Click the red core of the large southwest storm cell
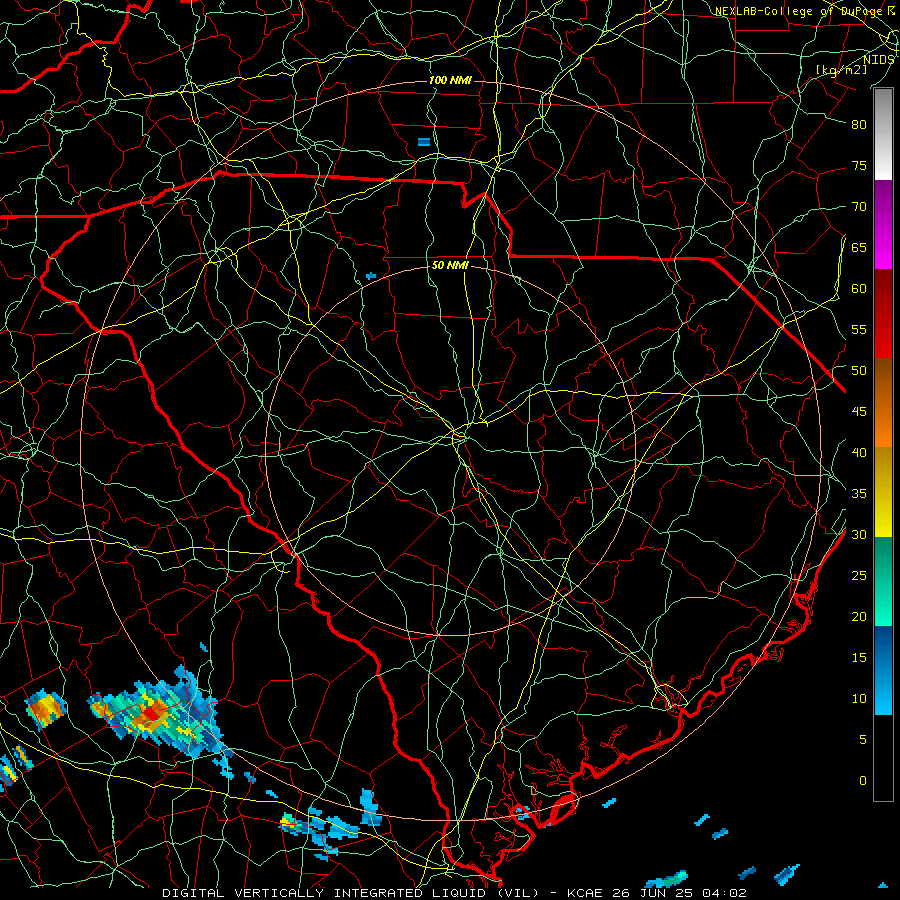 [150, 713]
